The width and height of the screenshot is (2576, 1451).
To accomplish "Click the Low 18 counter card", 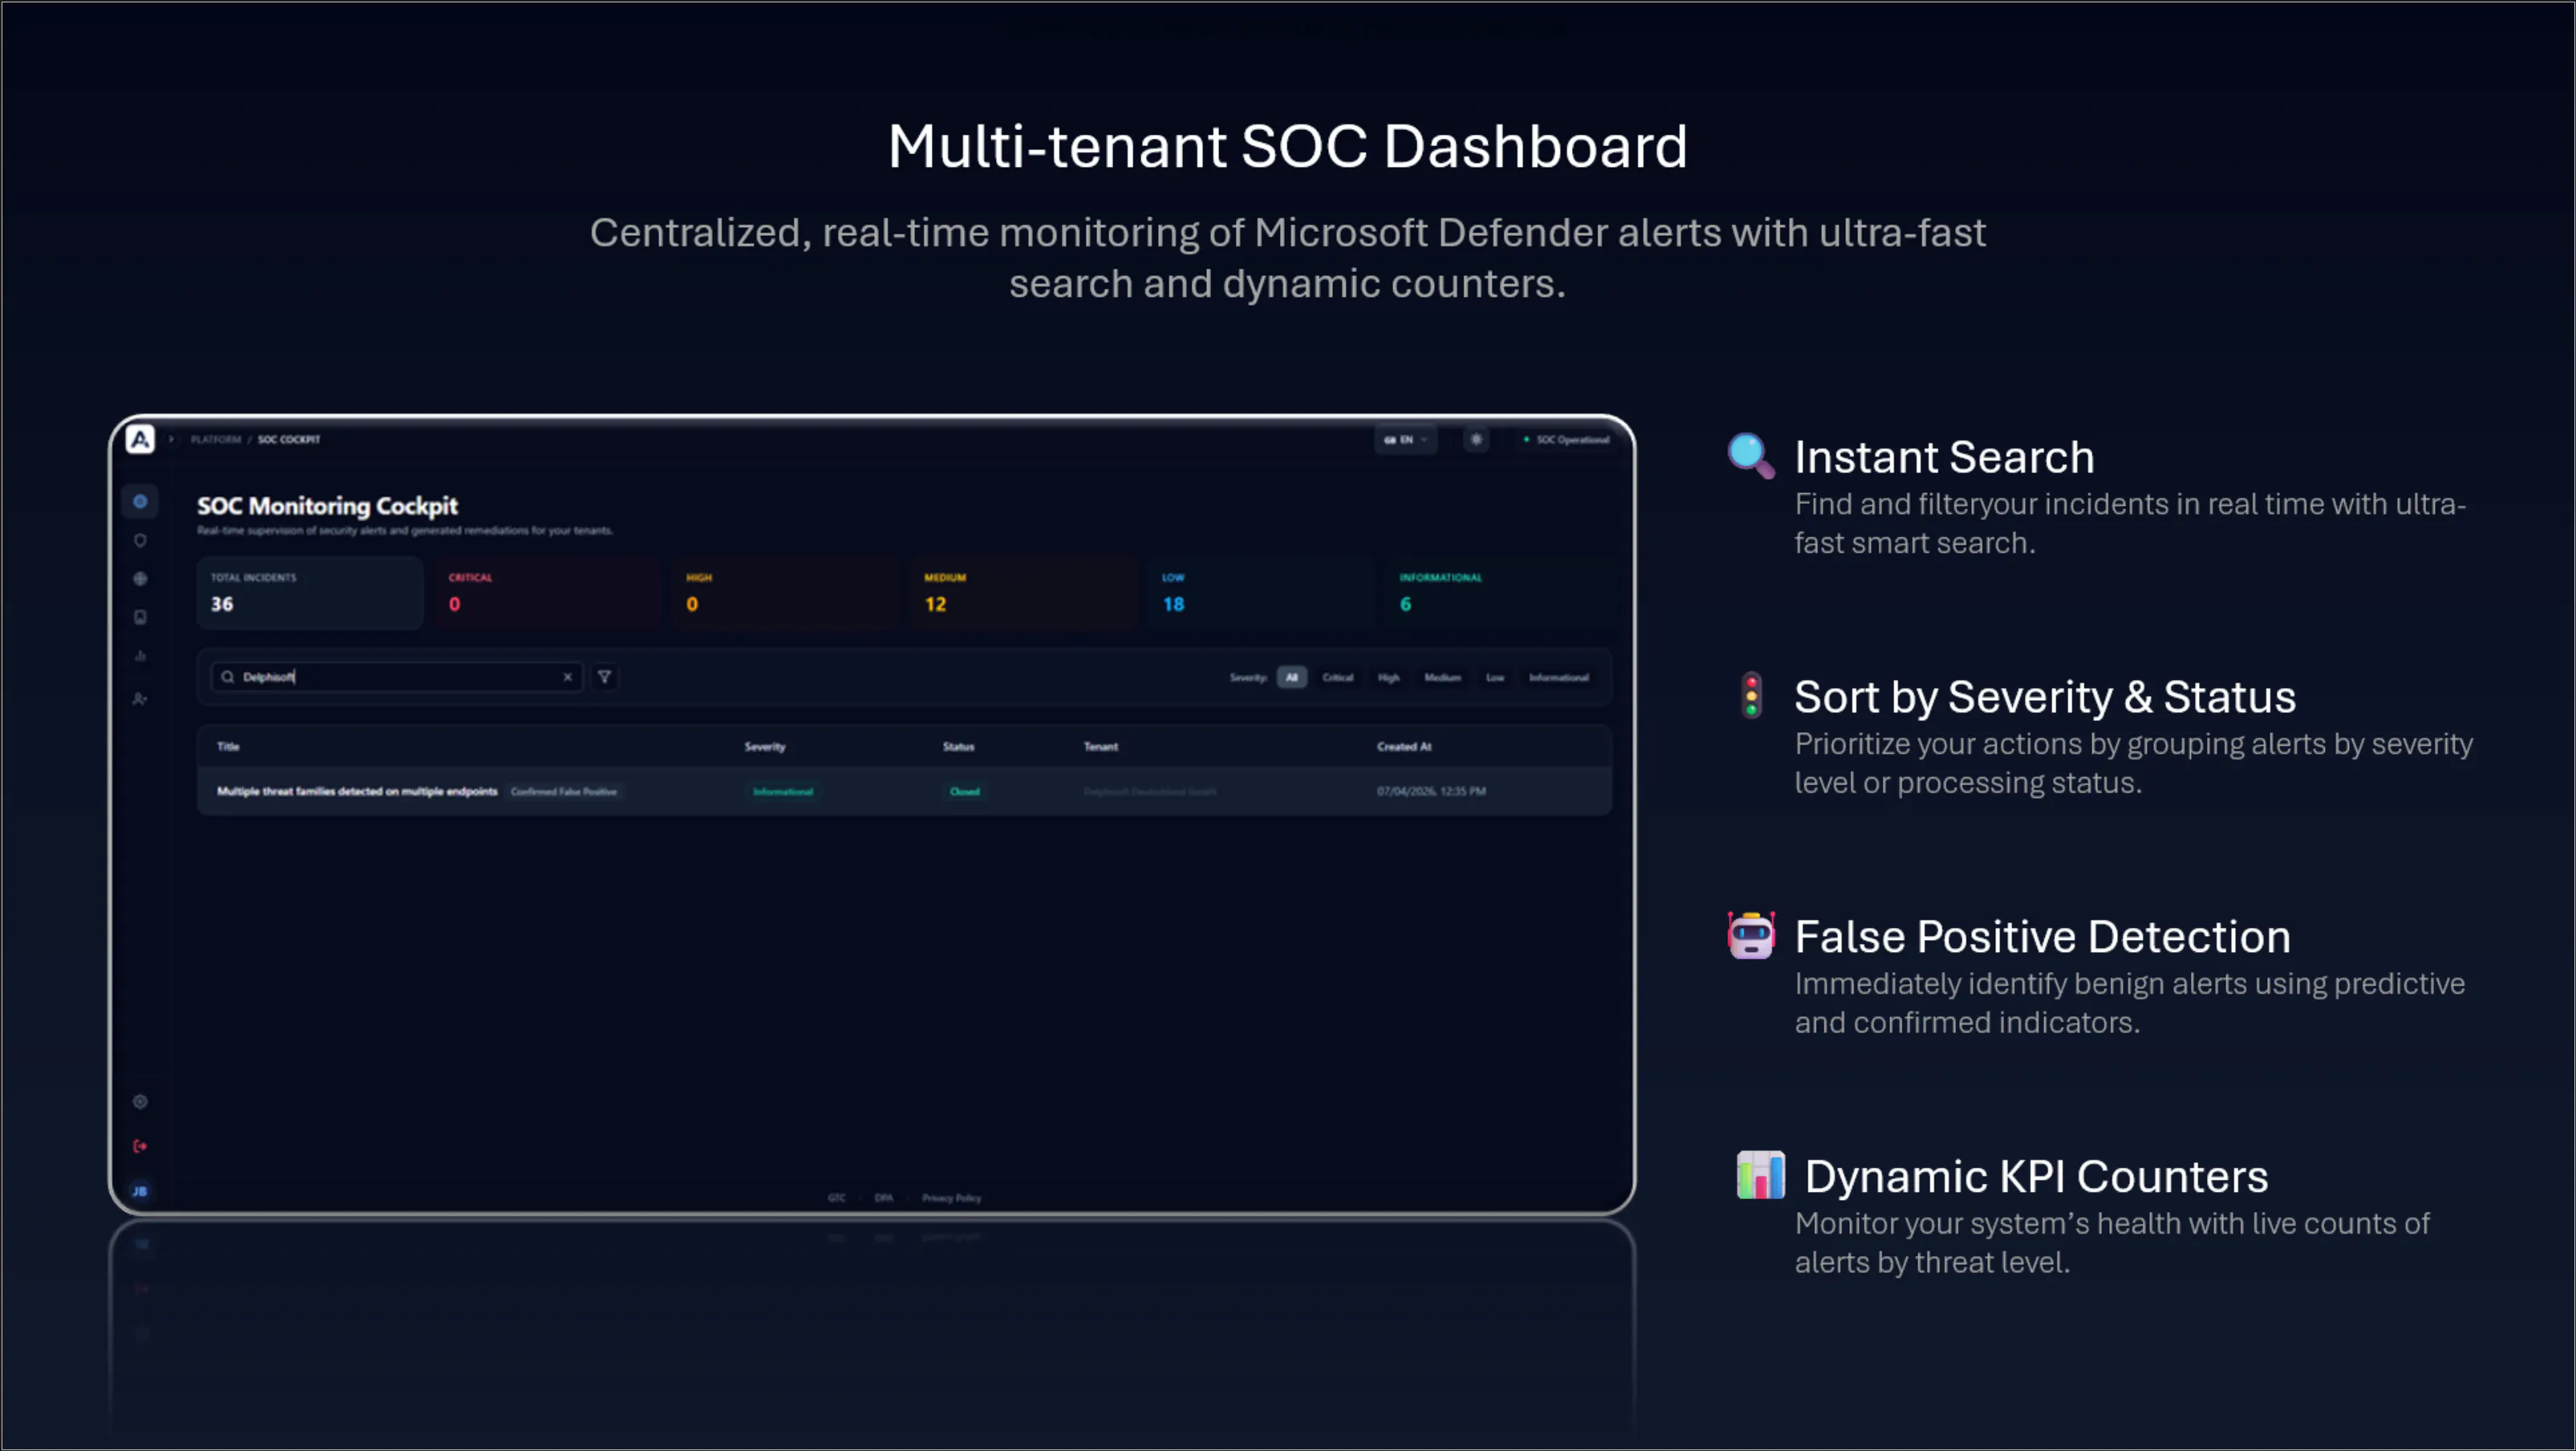I will click(x=1262, y=593).
